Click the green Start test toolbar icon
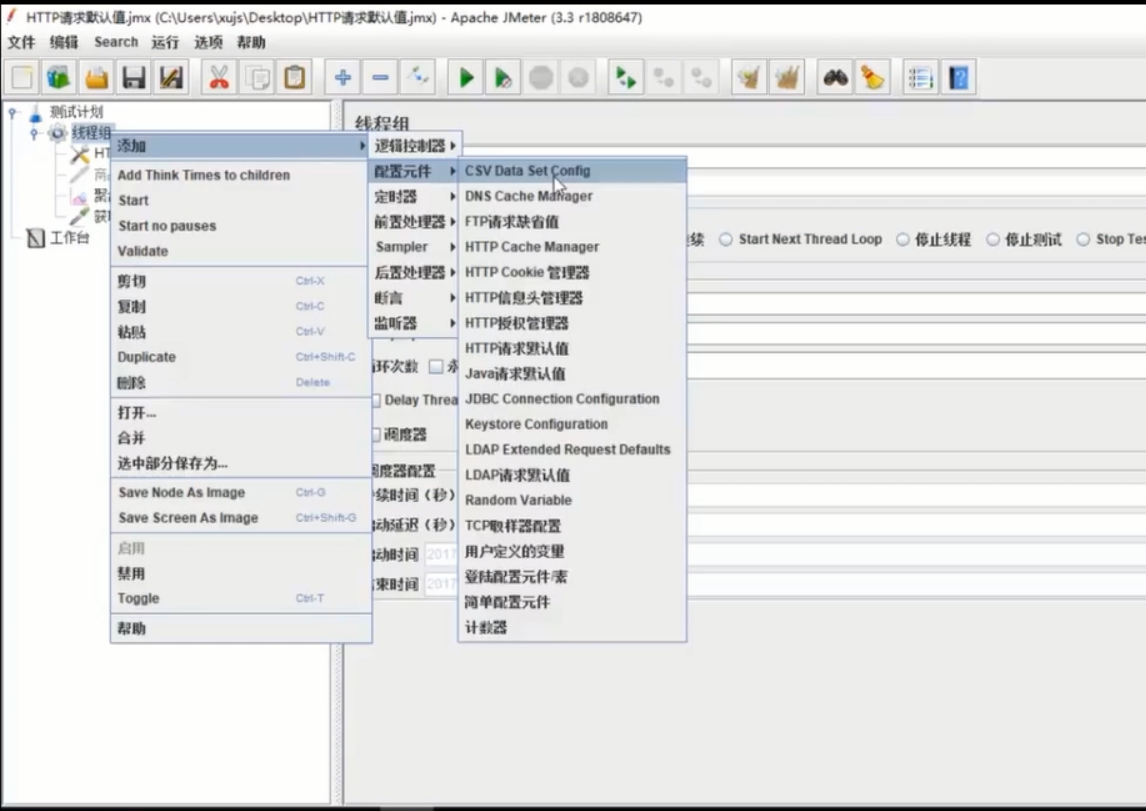Image resolution: width=1146 pixels, height=811 pixels. coord(466,78)
